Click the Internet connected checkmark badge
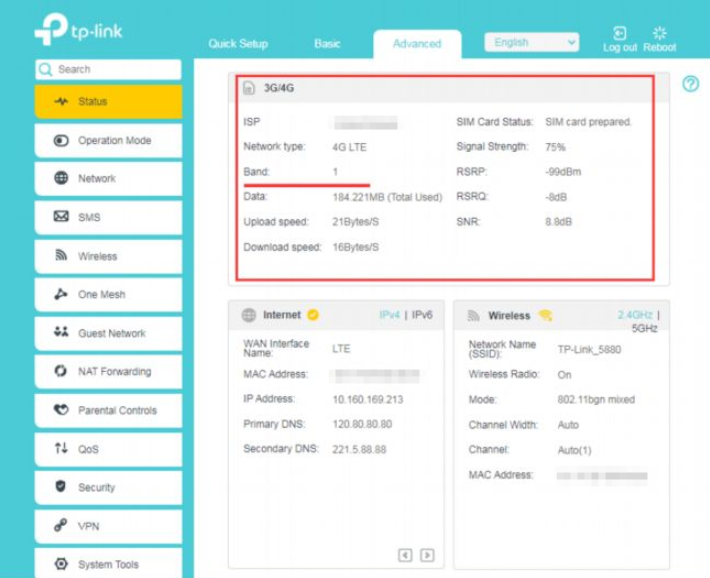Screen dimensions: 710x578 pyautogui.click(x=313, y=314)
